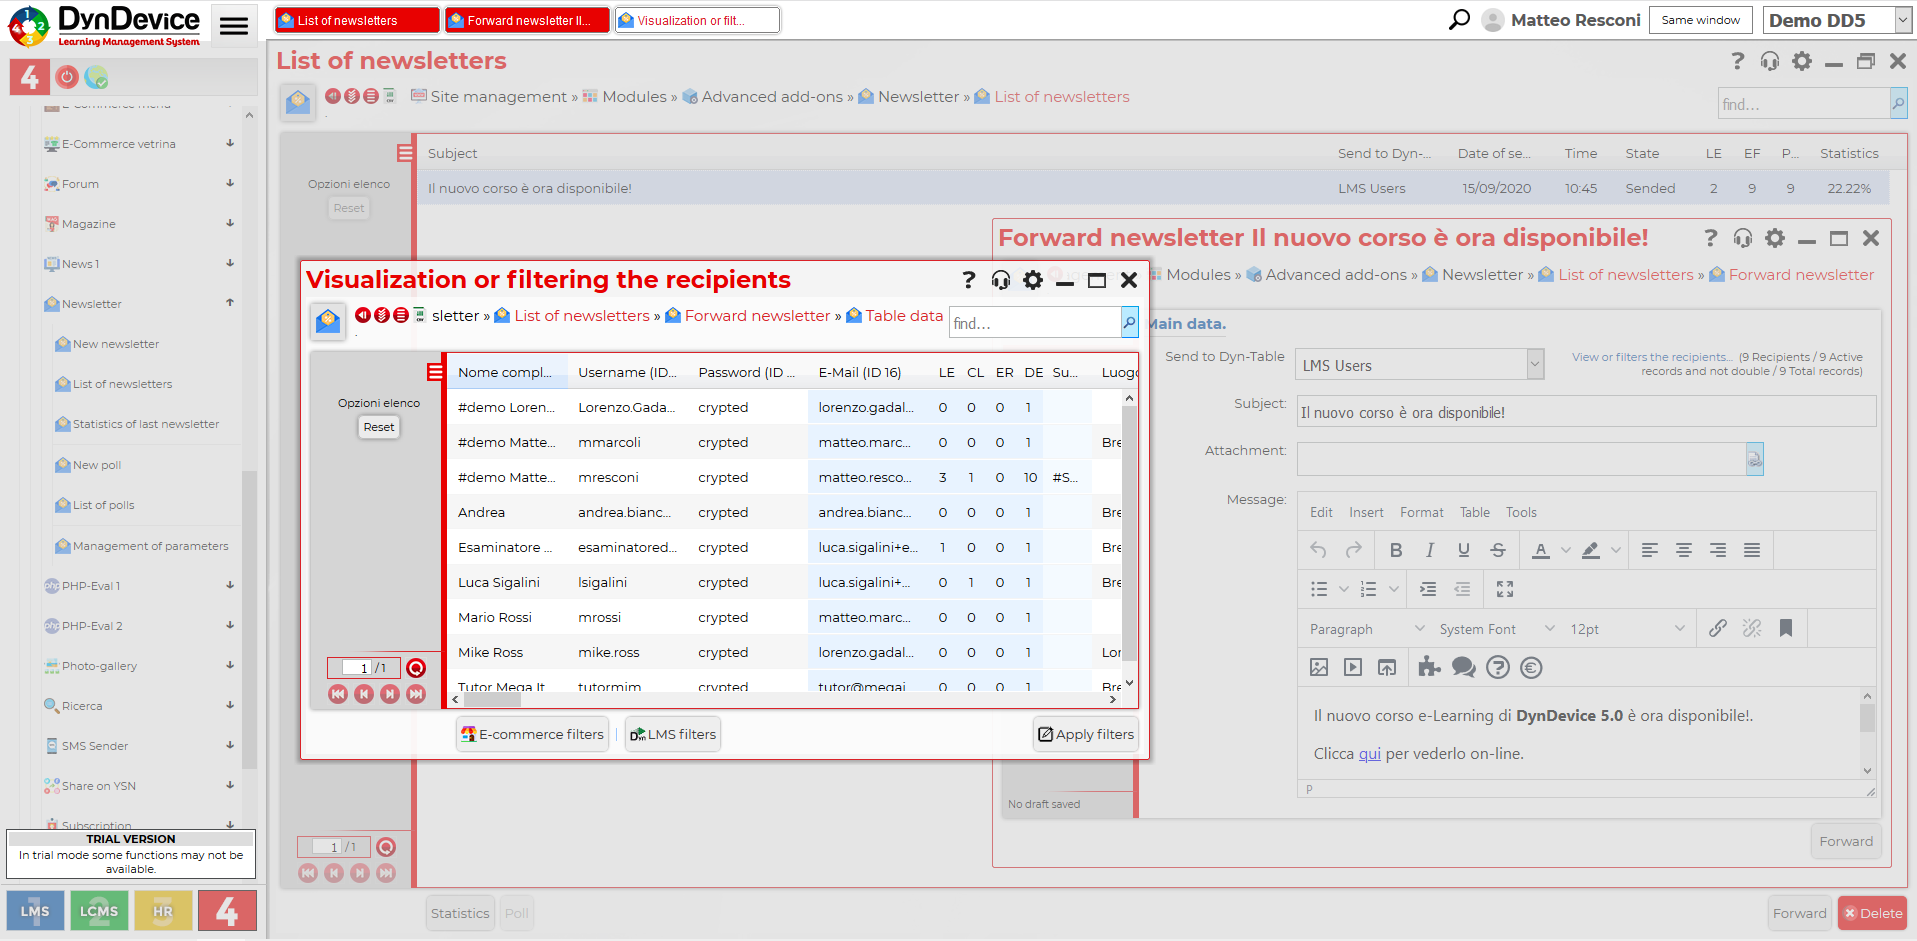The height and width of the screenshot is (941, 1917).
Task: Click the Subject input field
Action: click(1586, 412)
